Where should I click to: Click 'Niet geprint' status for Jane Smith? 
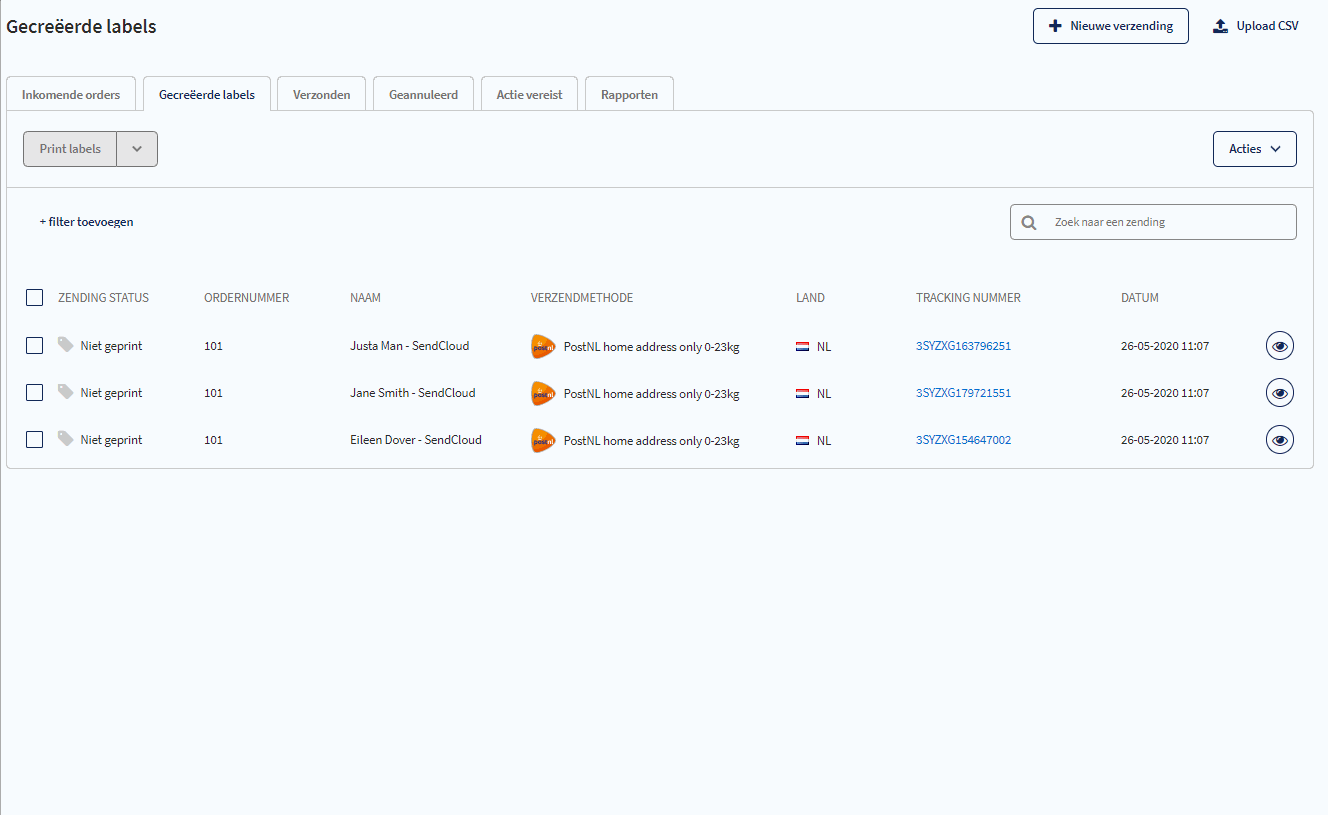(x=112, y=393)
